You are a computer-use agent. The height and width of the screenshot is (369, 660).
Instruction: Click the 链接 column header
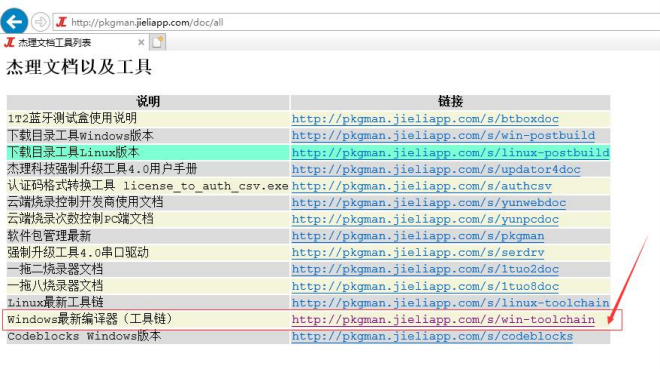click(450, 101)
